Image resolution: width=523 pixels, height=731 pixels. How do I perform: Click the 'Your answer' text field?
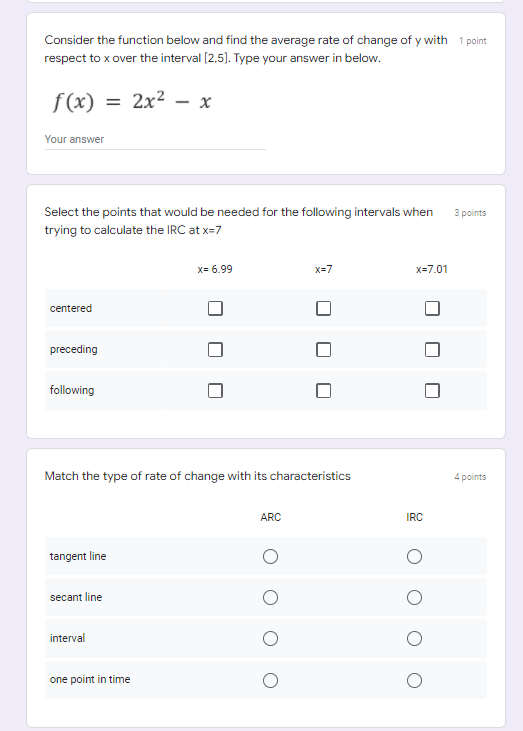click(x=155, y=139)
